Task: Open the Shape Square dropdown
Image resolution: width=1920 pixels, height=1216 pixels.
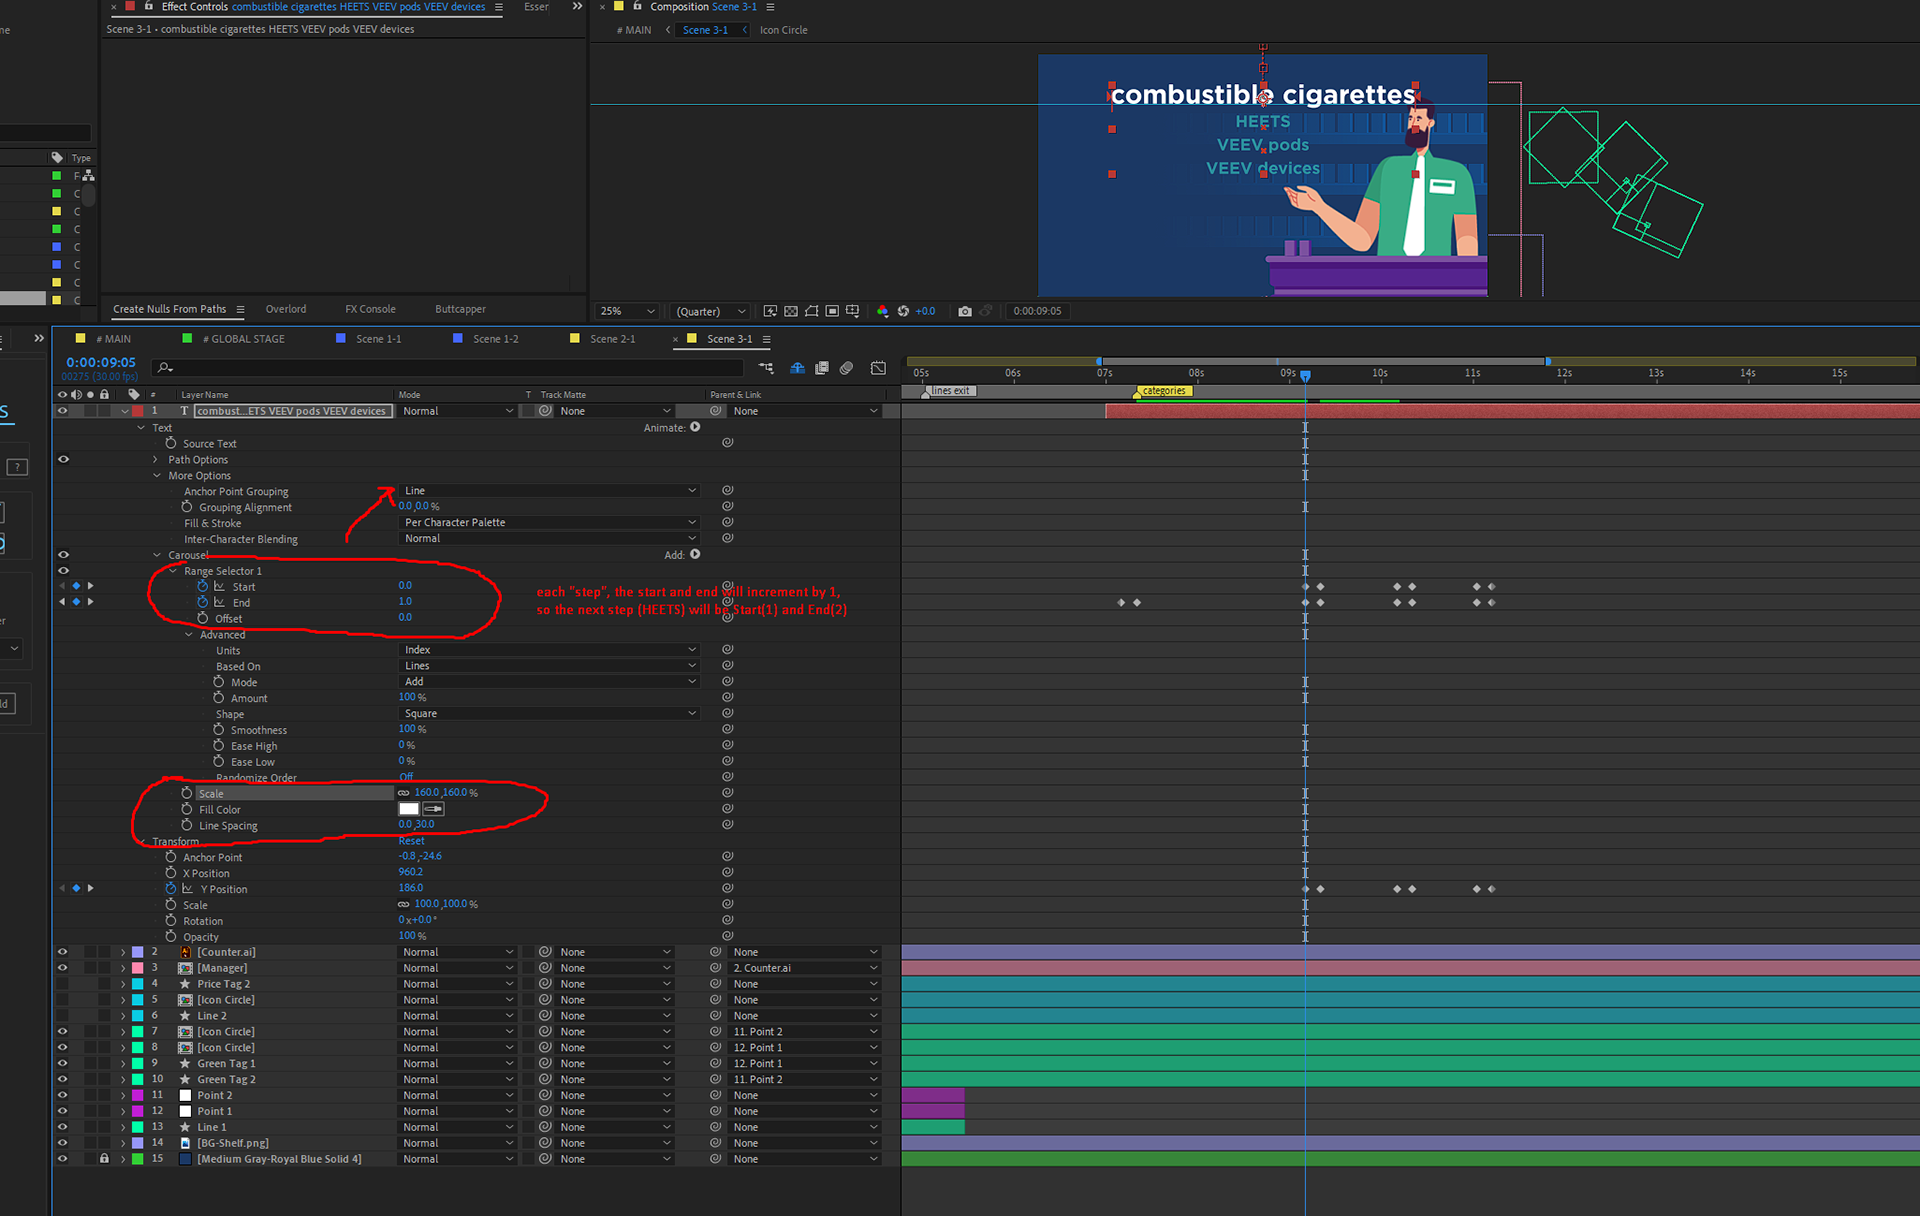Action: tap(549, 714)
